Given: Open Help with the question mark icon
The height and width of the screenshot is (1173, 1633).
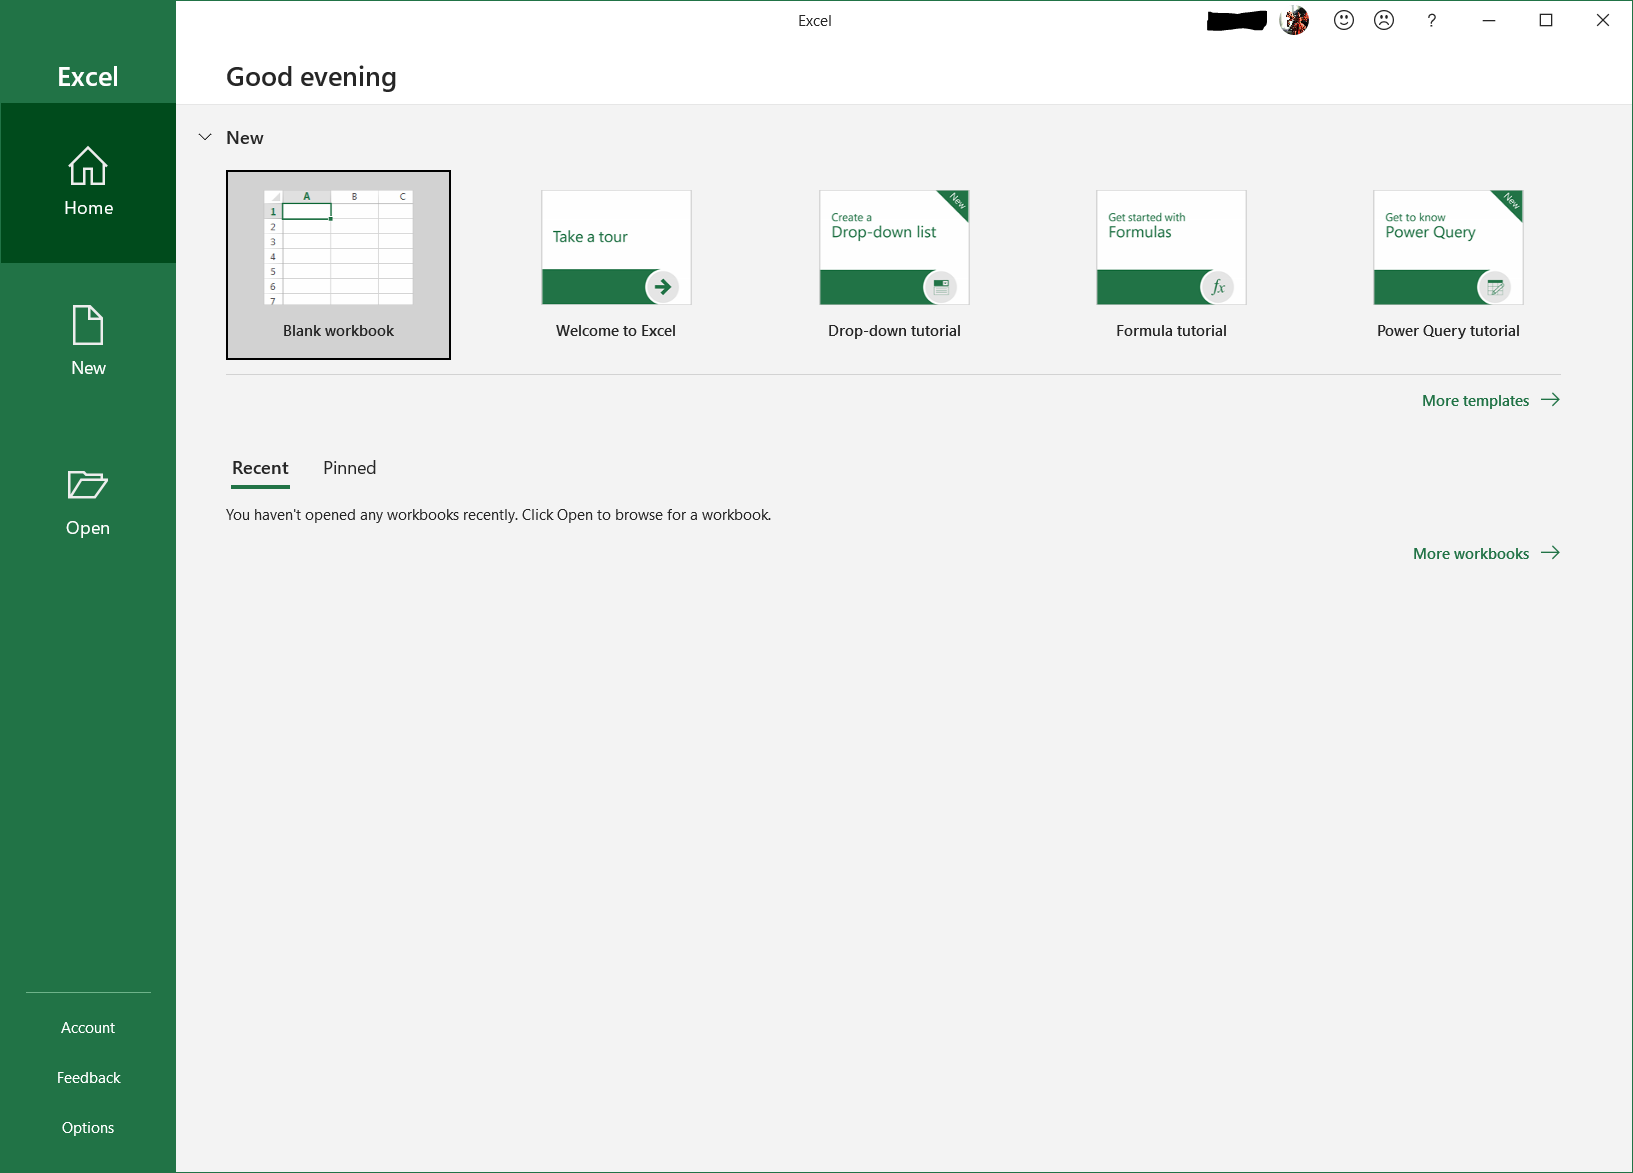Looking at the screenshot, I should [1432, 20].
